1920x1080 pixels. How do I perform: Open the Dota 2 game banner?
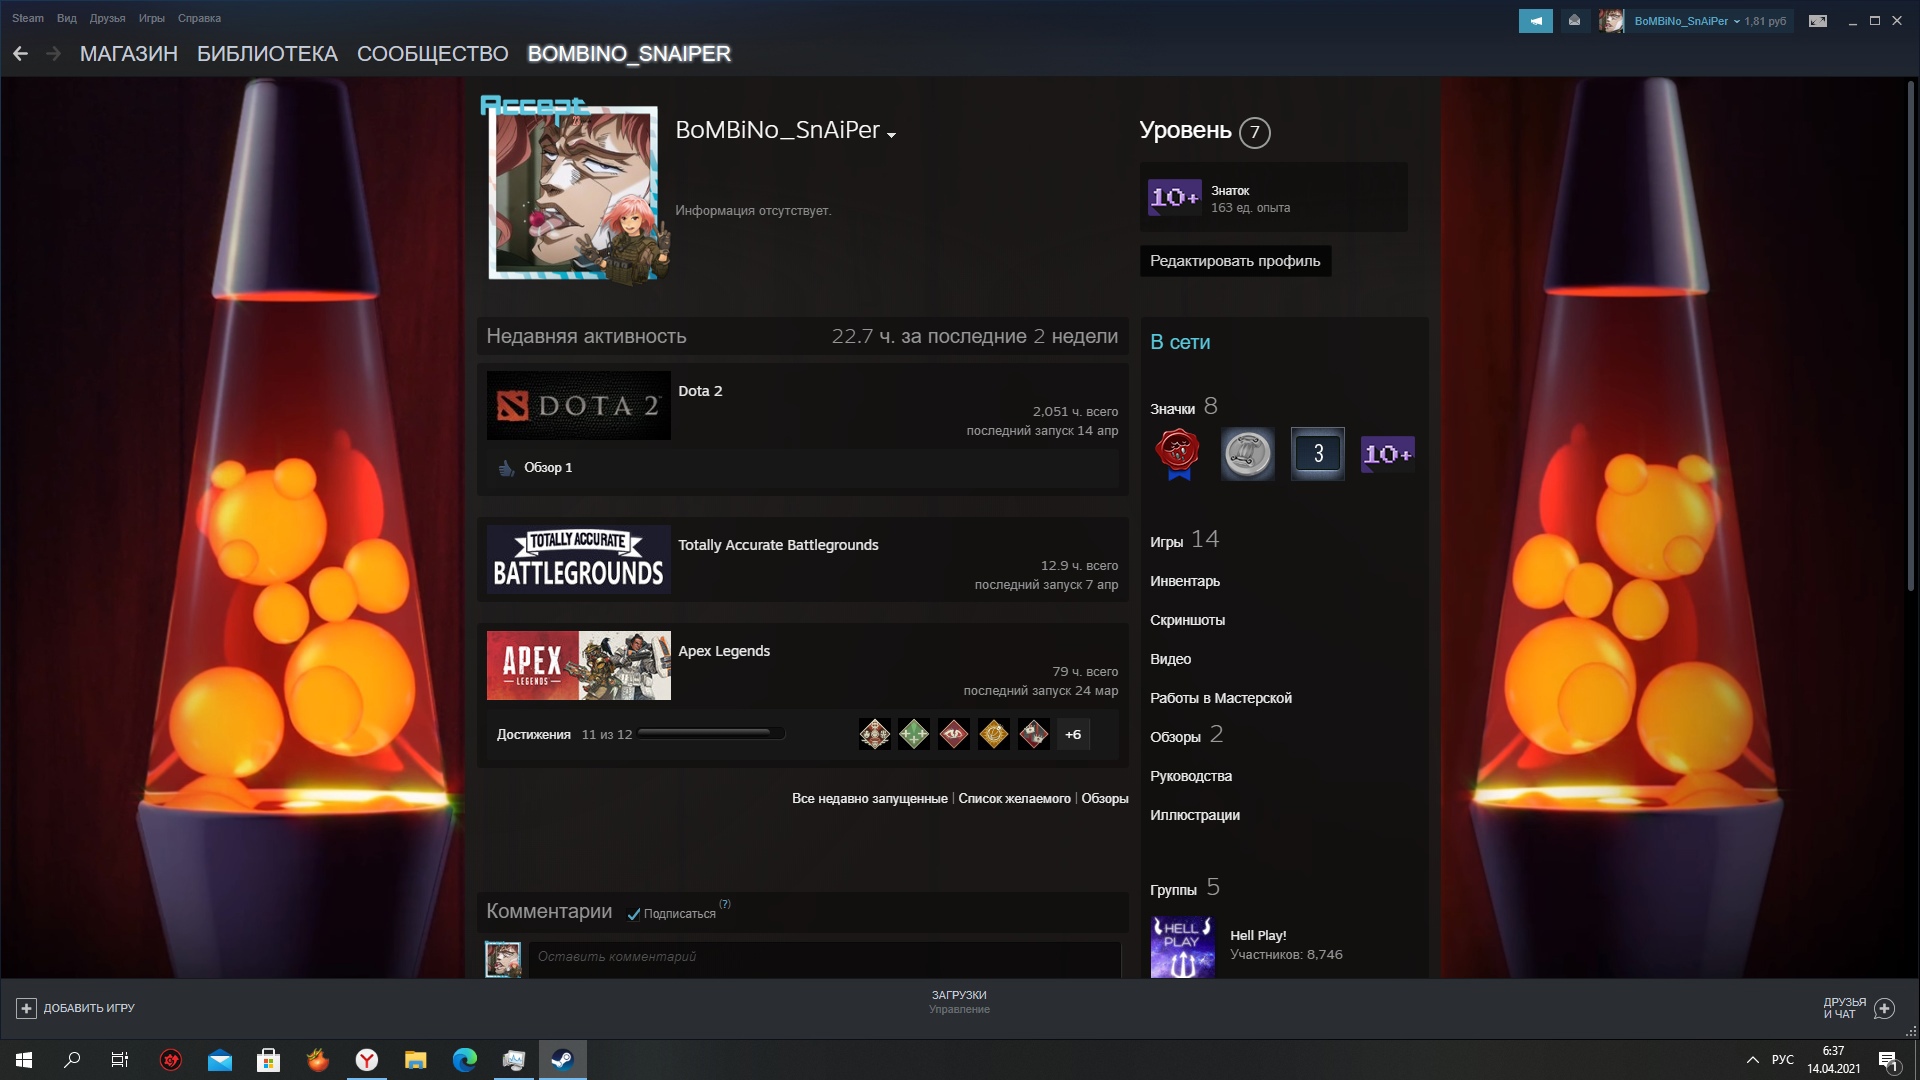[x=579, y=406]
